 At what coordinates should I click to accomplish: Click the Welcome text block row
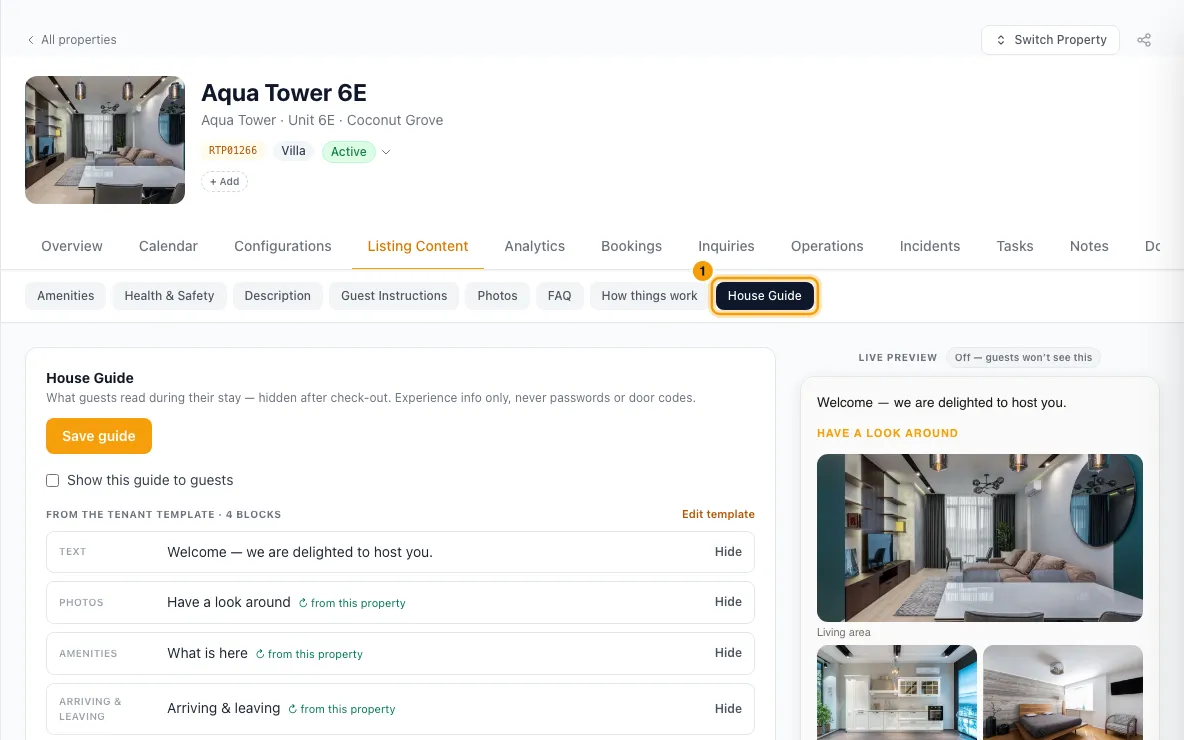coord(400,552)
